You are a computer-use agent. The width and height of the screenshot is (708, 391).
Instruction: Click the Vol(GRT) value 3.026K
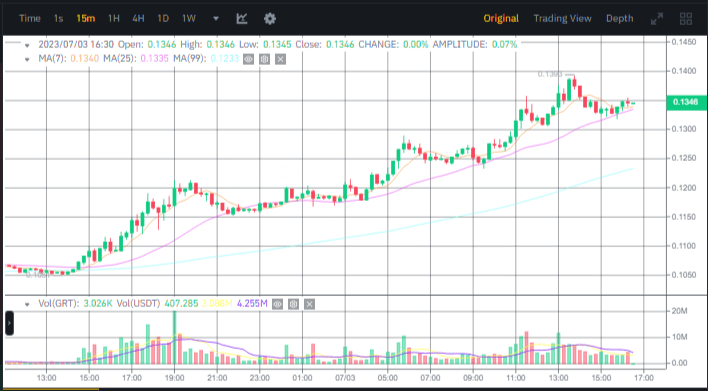click(98, 303)
